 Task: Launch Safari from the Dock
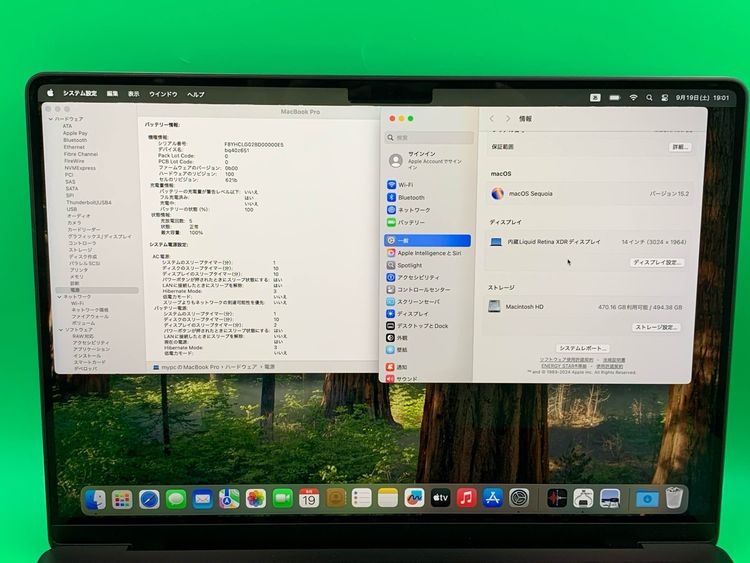(x=149, y=499)
